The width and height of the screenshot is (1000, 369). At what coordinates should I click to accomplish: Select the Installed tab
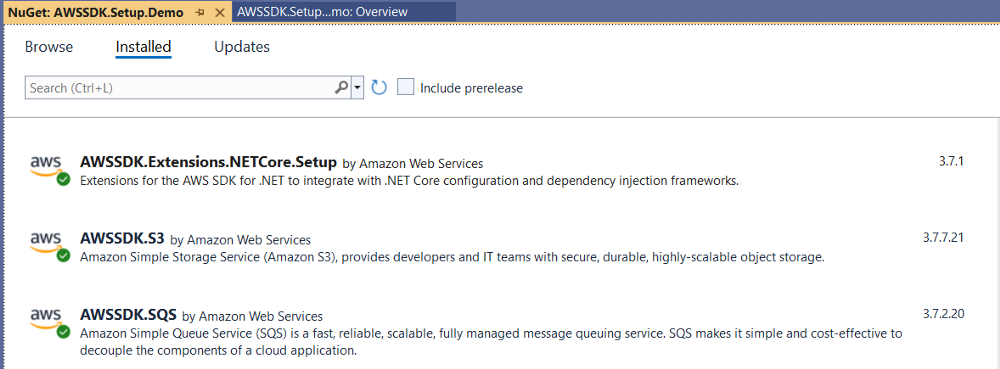pos(143,47)
